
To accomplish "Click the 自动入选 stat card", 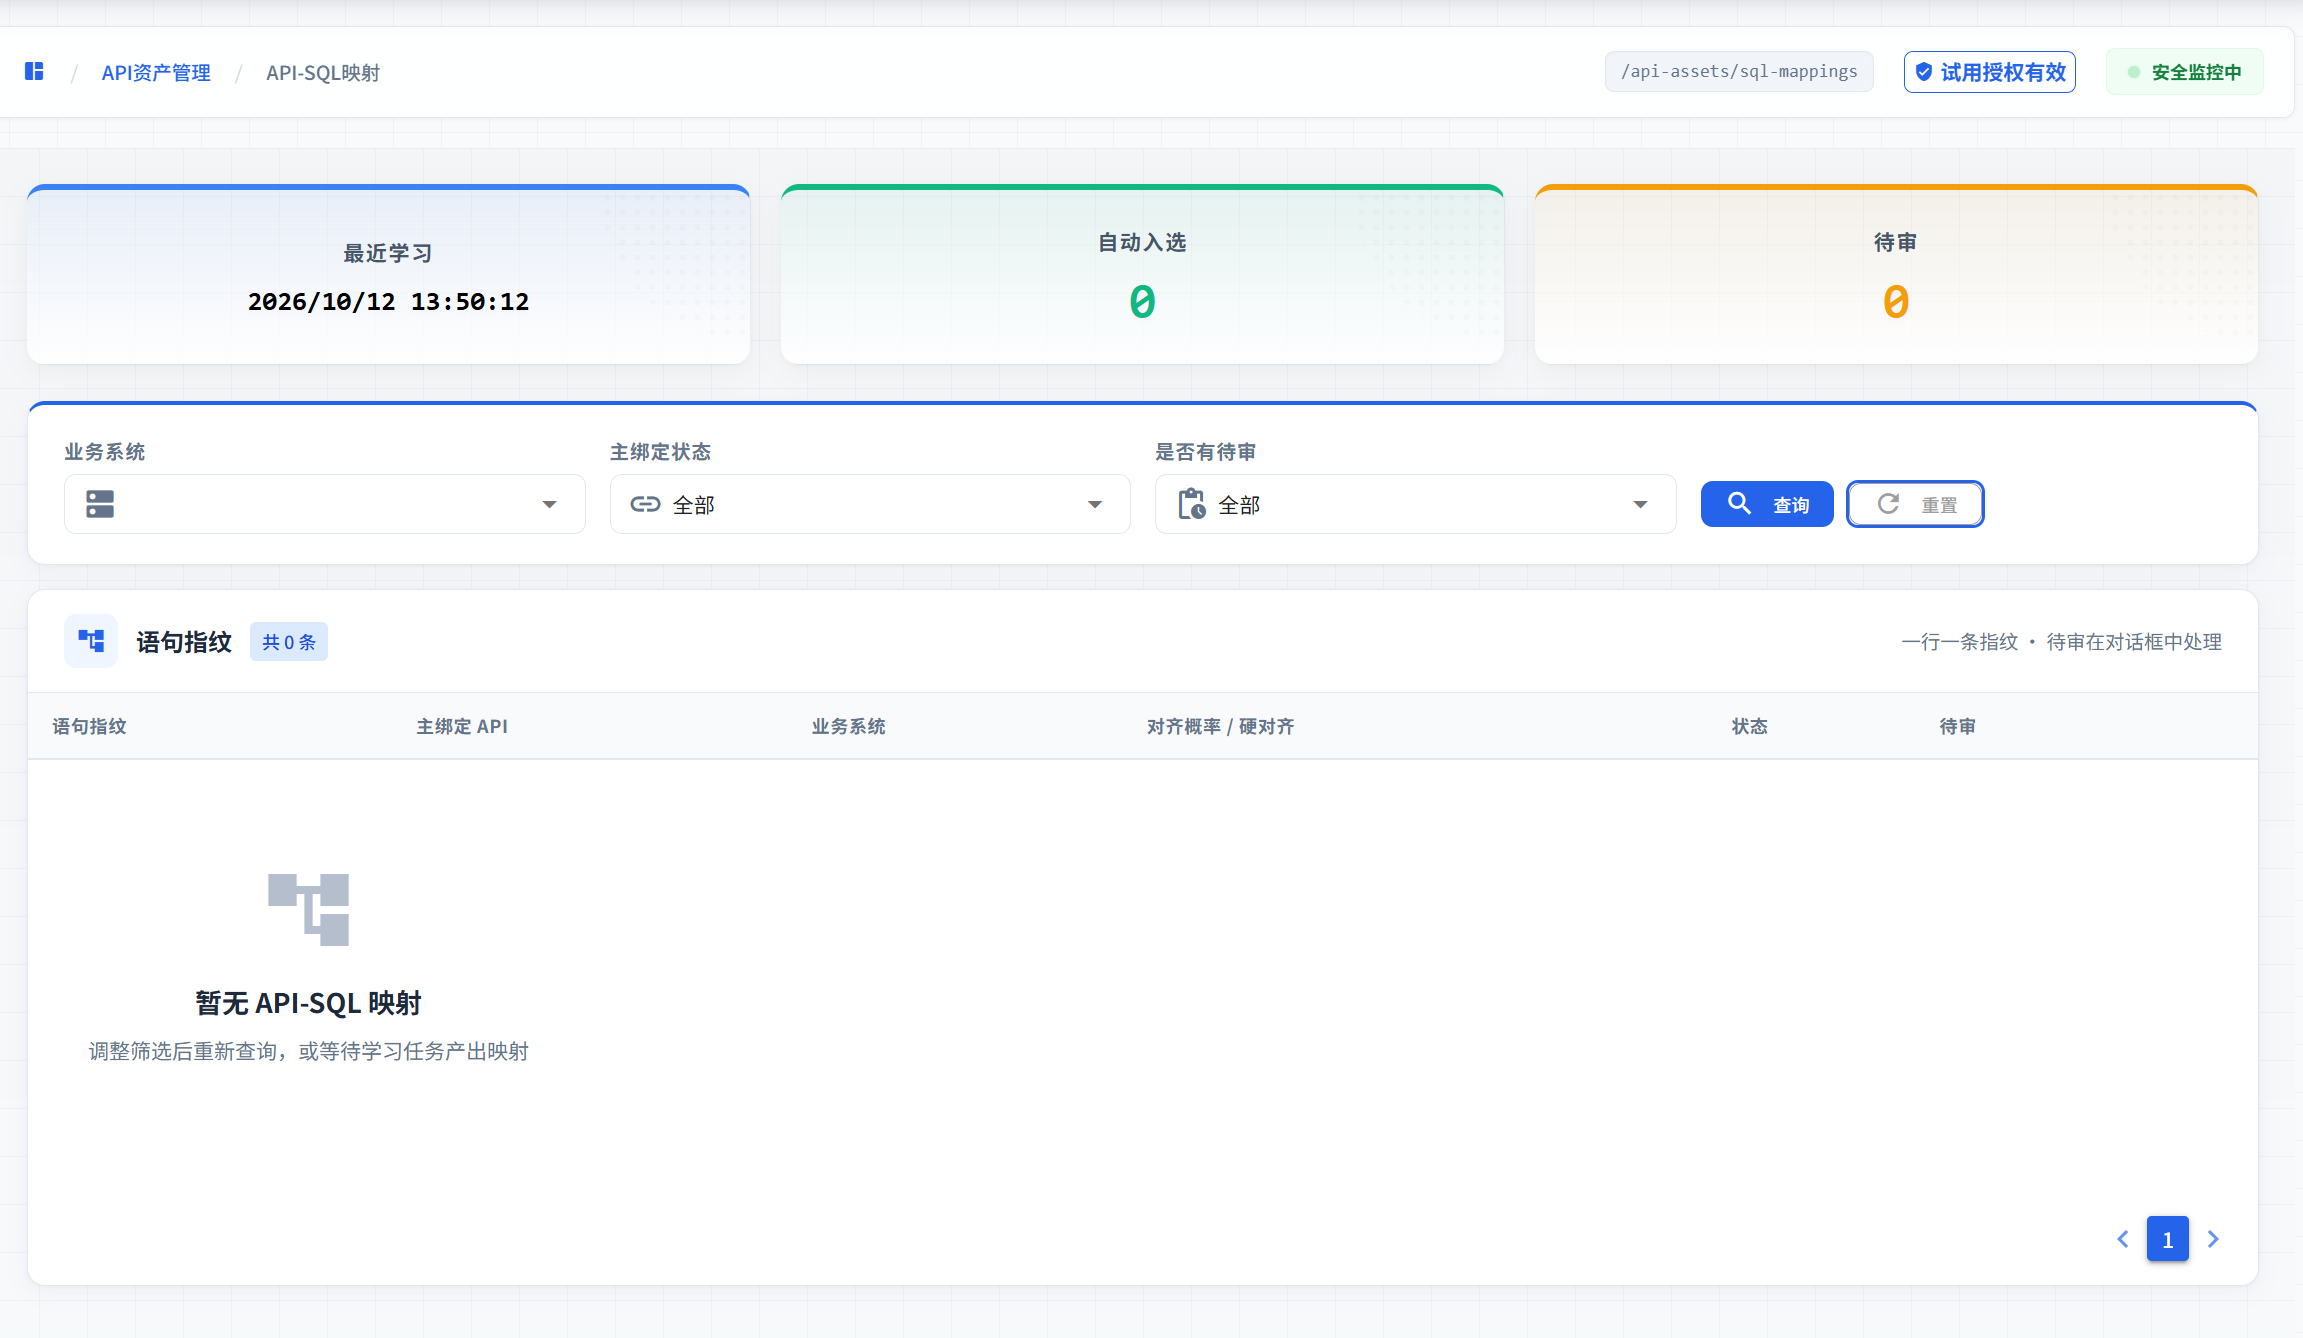I will 1142,274.
